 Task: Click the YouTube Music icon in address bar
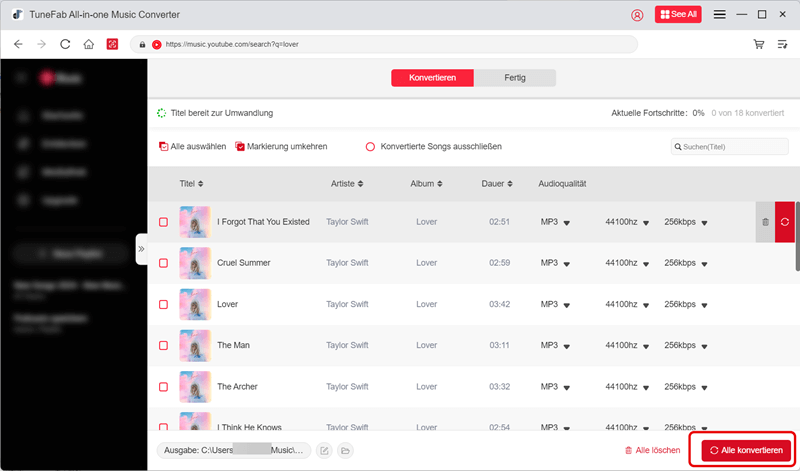pyautogui.click(x=157, y=44)
